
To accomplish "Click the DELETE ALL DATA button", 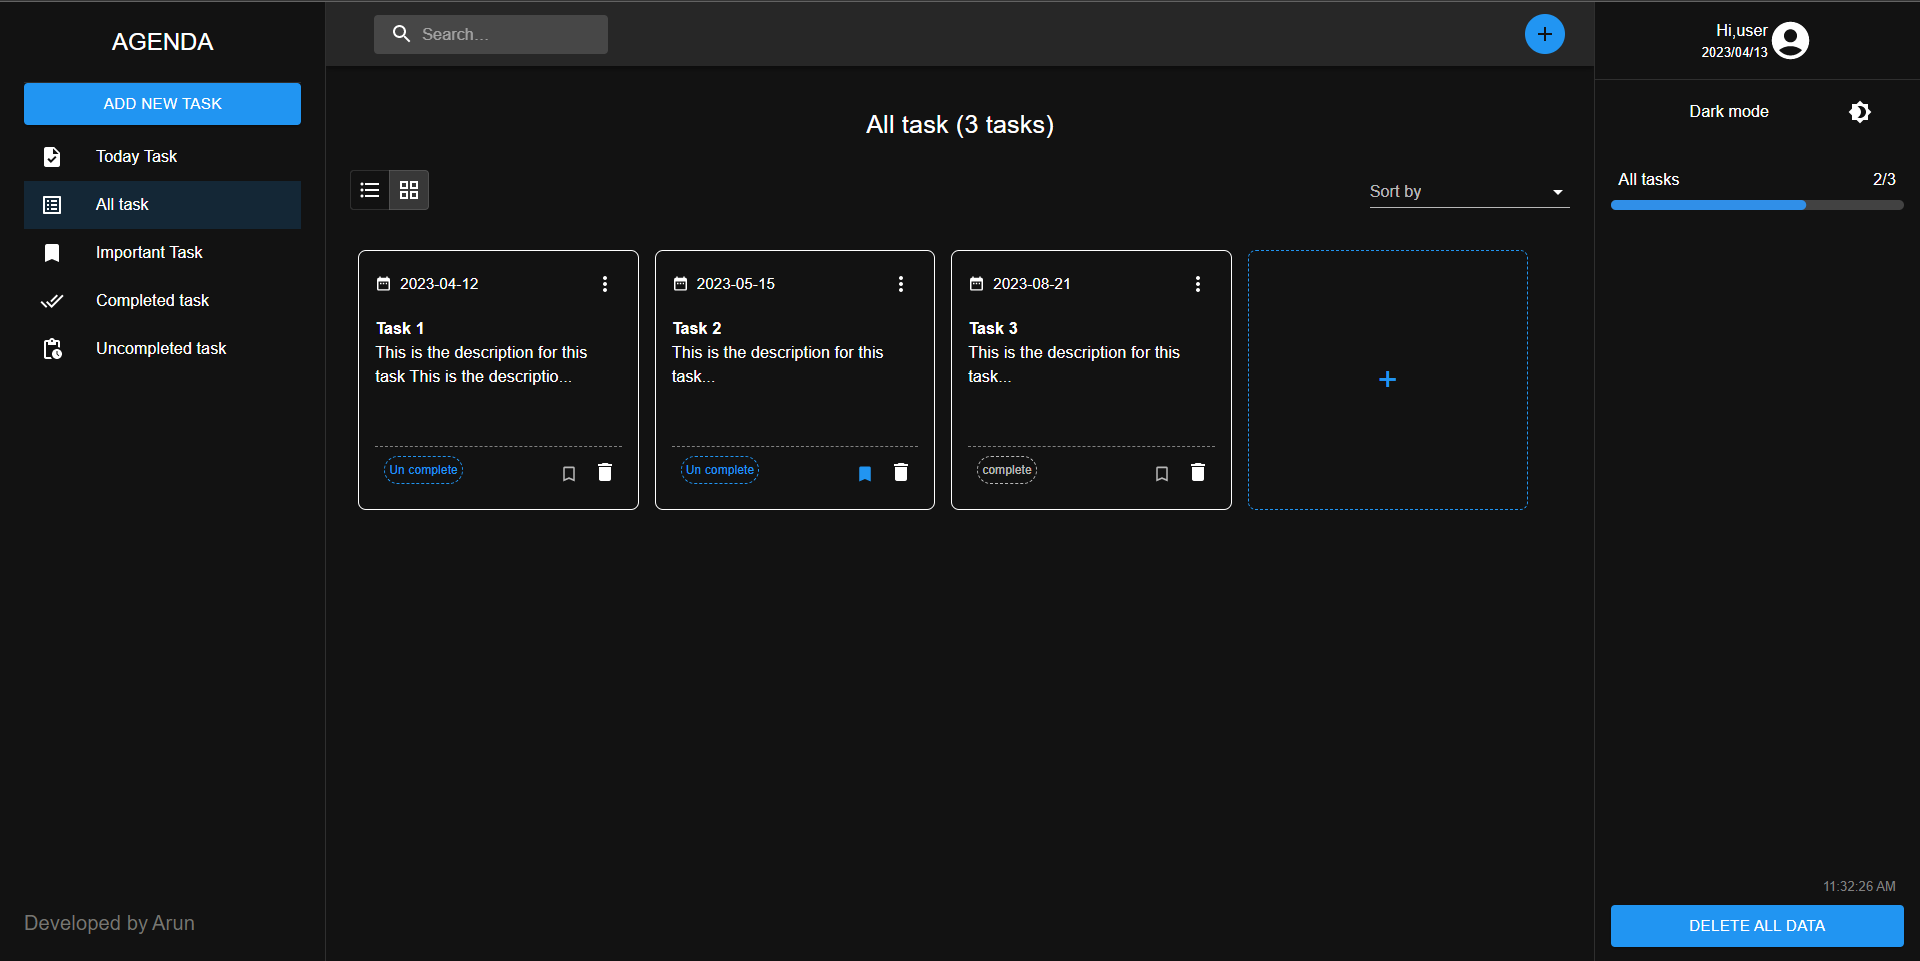I will [x=1757, y=926].
